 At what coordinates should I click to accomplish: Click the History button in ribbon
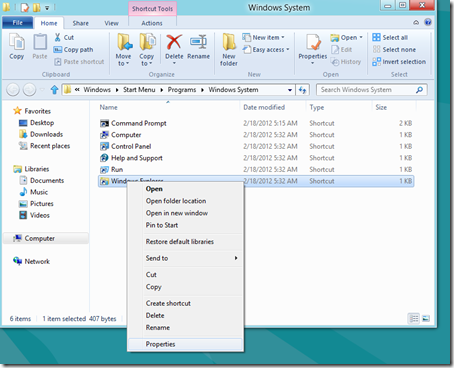tap(346, 62)
